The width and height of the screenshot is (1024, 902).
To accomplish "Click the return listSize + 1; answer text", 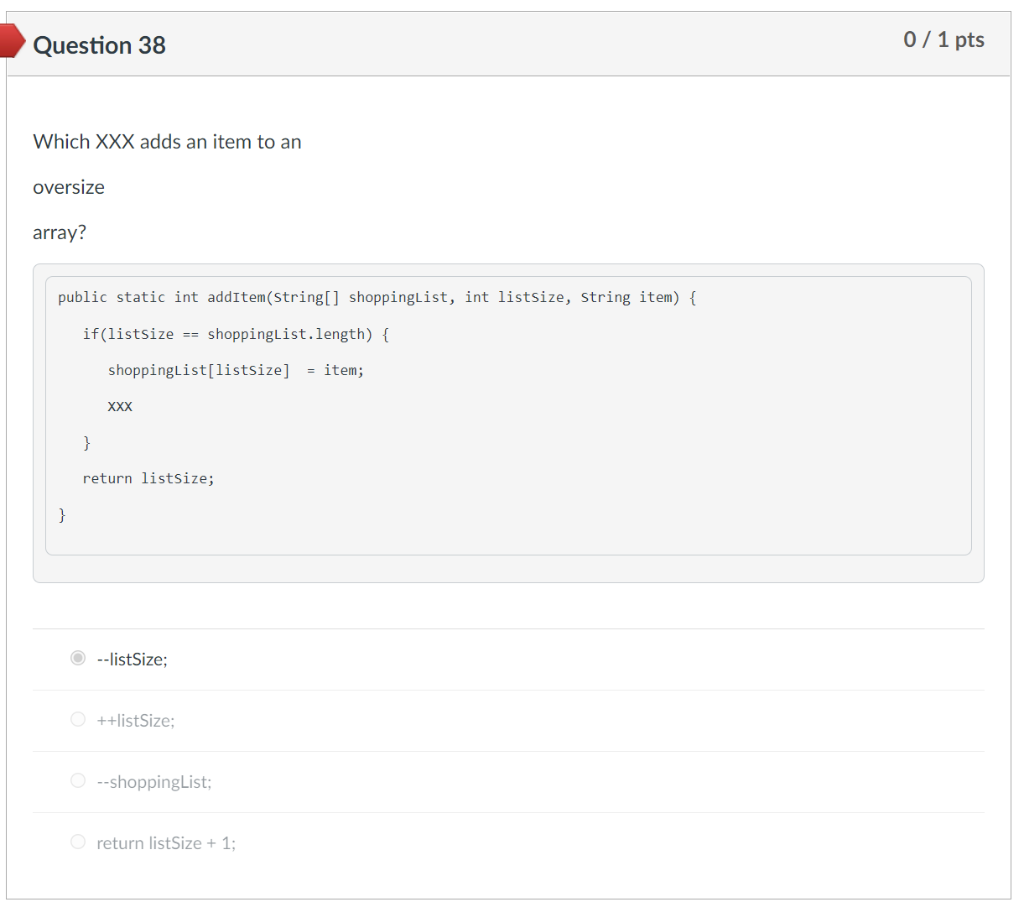I will click(x=166, y=843).
